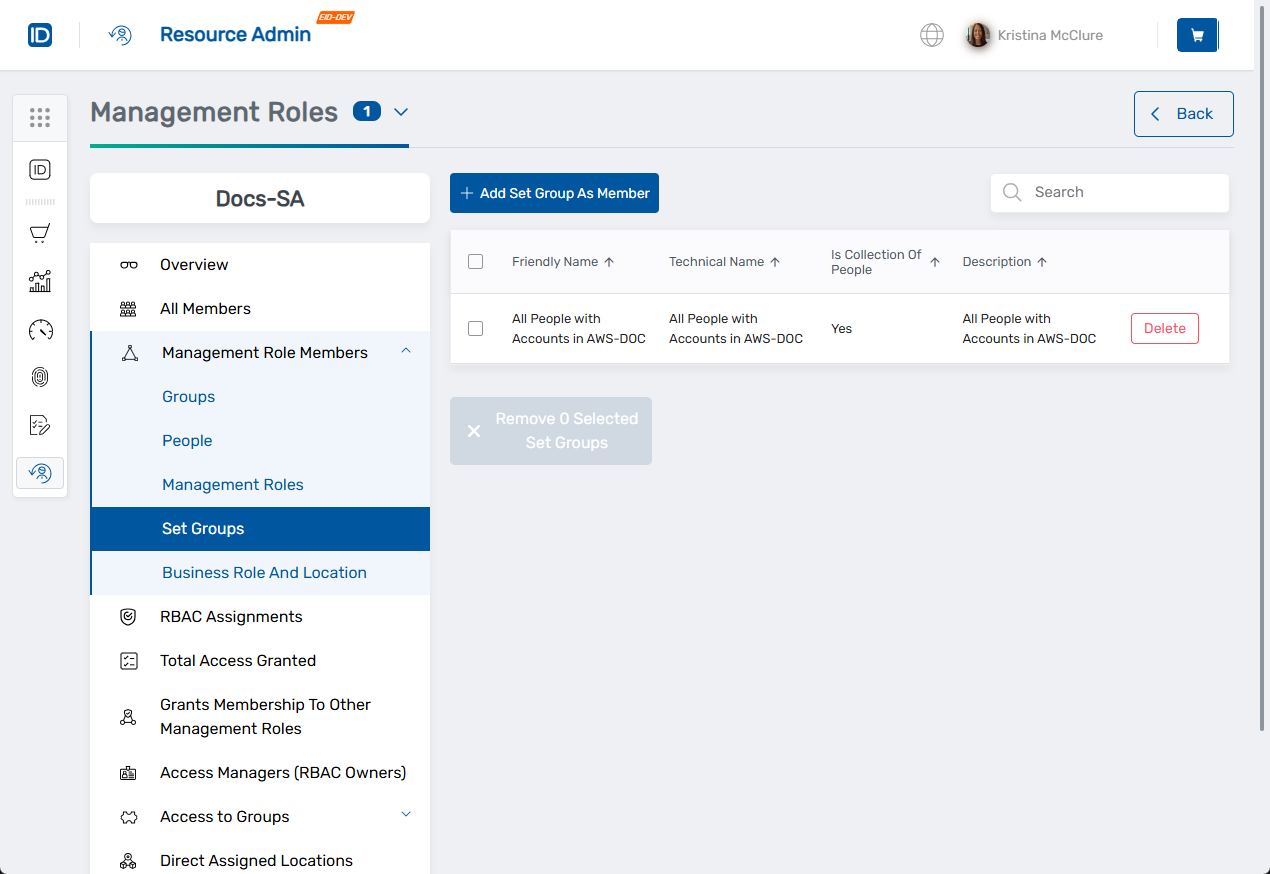Open the Overview section for Docs-SA
This screenshot has height=874, width=1270.
tap(193, 264)
